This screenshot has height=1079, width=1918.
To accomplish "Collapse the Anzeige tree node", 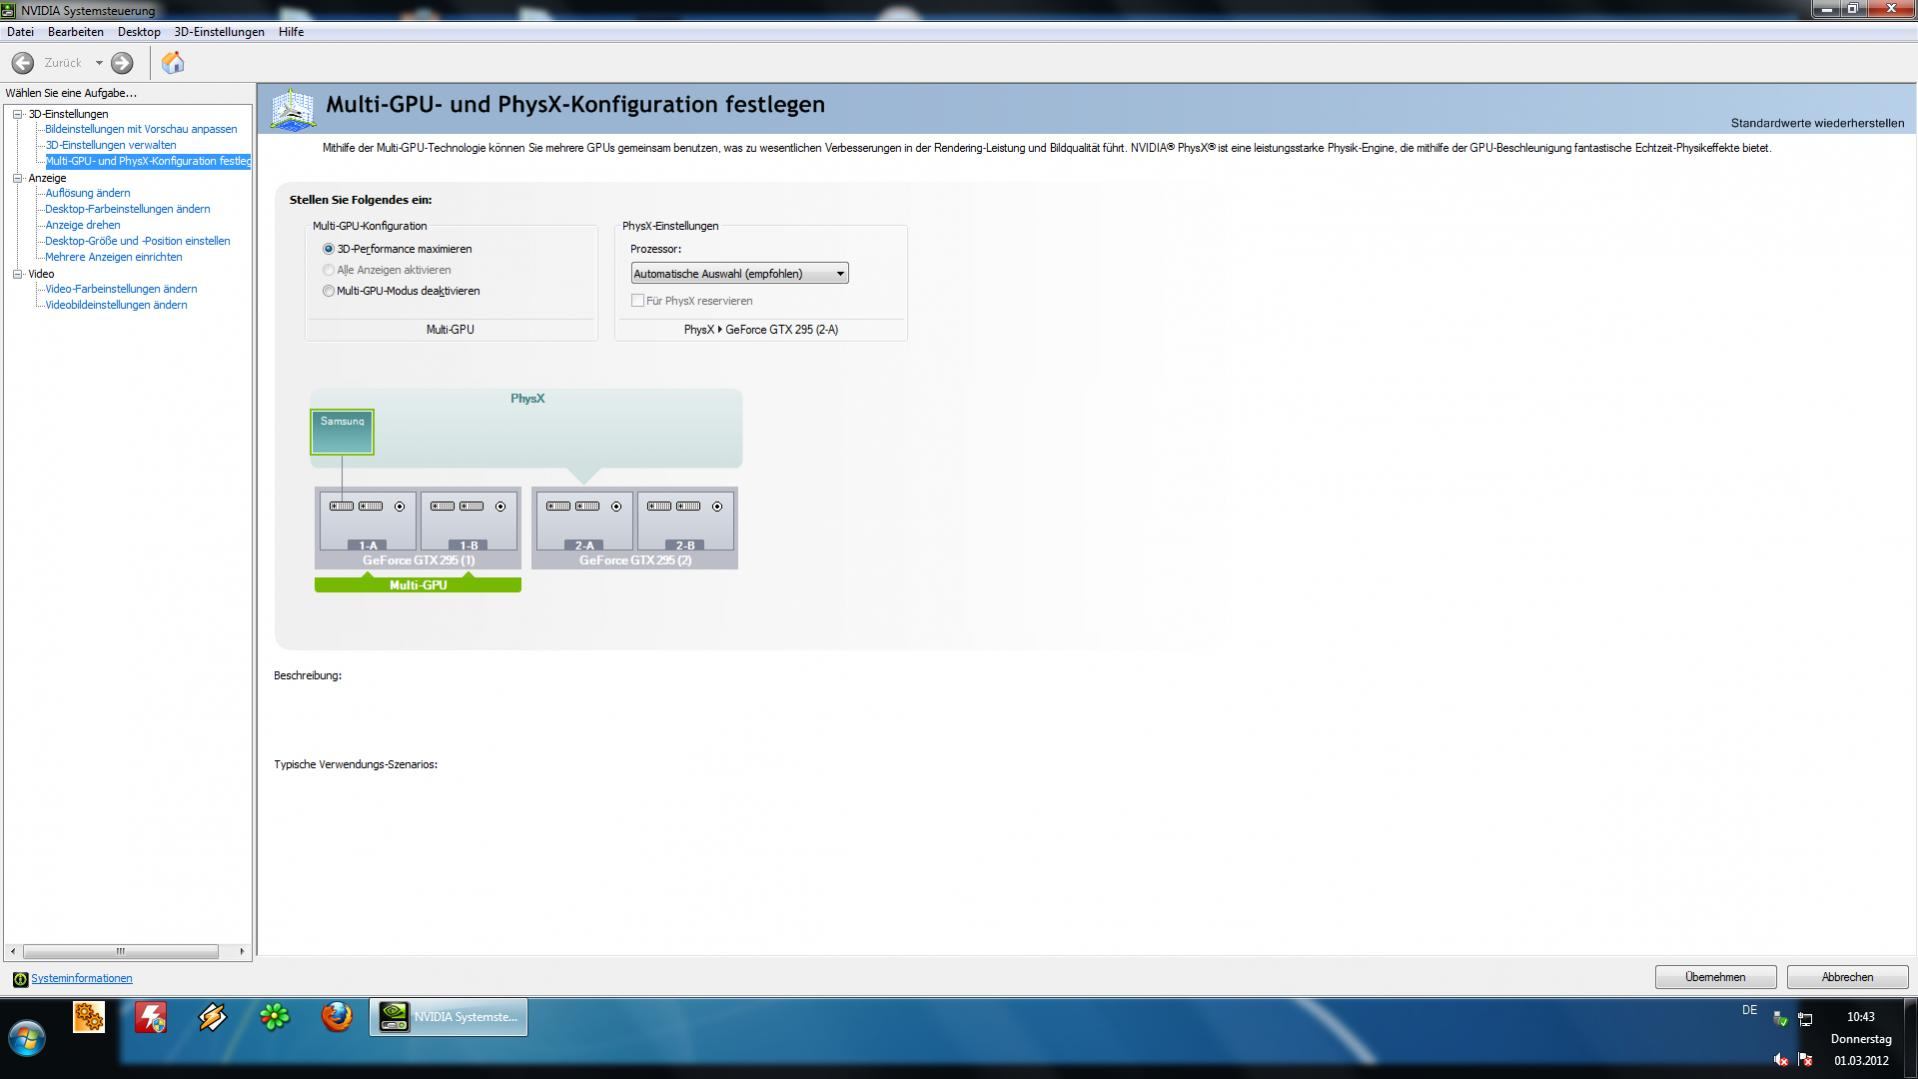I will tap(17, 178).
